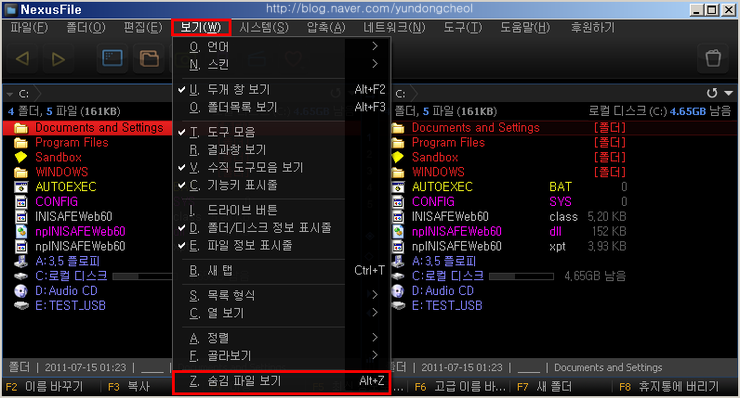Toggle 두개 창 보기 checked option
740x398 pixels.
[283, 89]
